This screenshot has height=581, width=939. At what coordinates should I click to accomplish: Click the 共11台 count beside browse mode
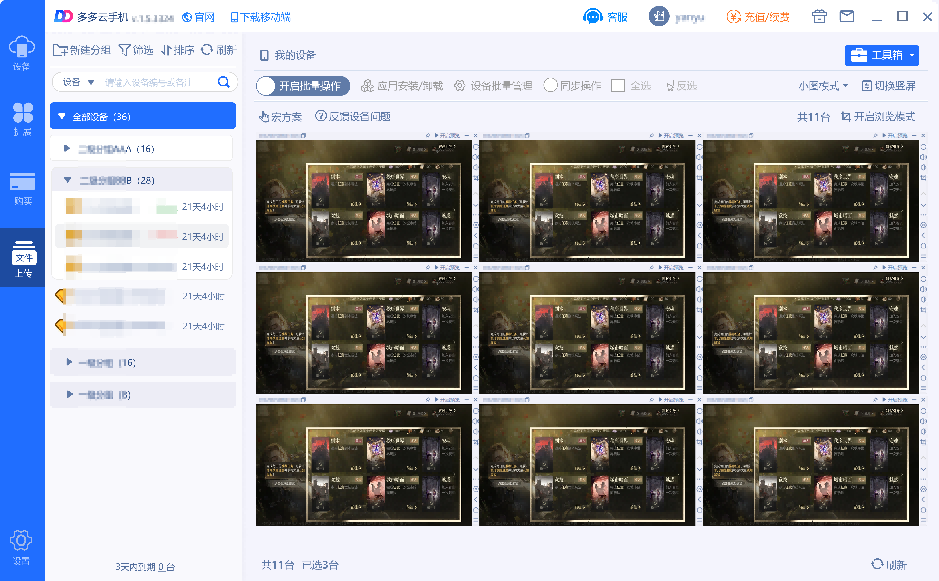coord(813,117)
